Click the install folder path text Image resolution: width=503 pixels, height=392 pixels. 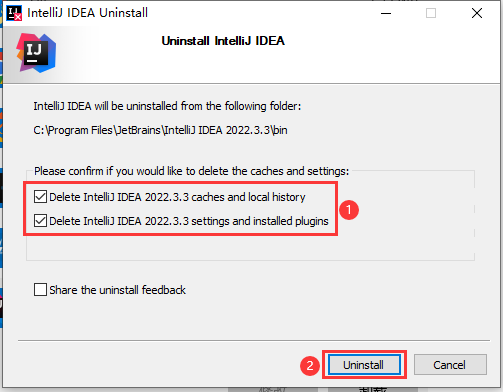click(160, 130)
